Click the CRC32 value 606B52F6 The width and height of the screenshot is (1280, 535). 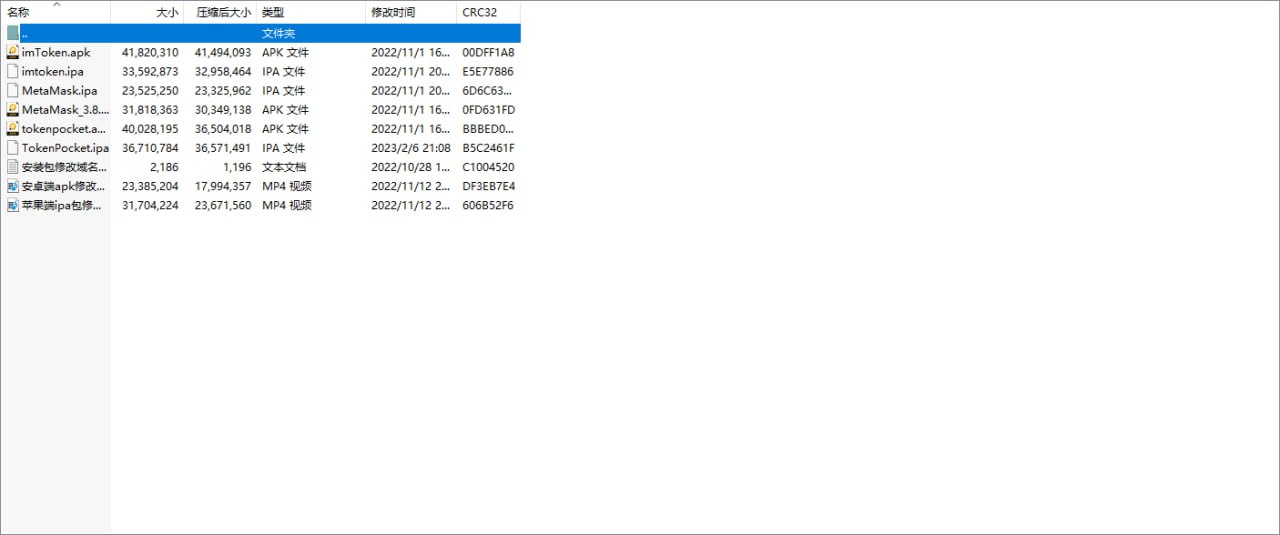pos(488,205)
